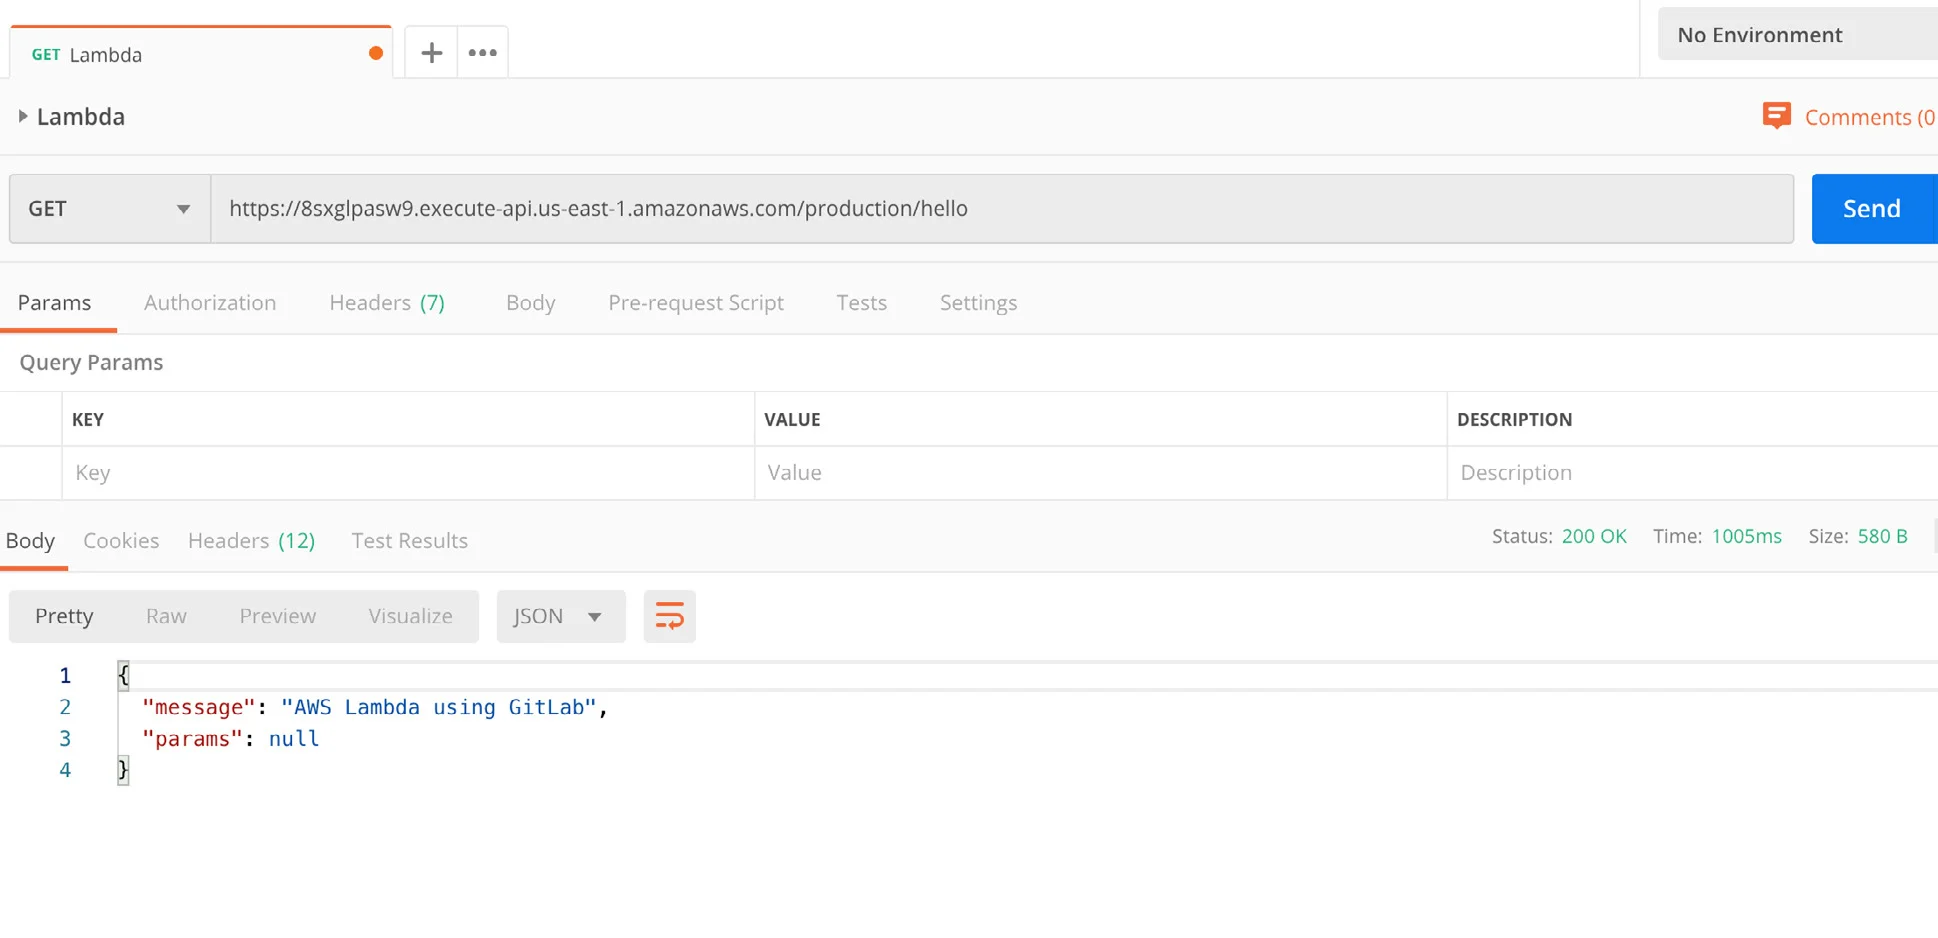Select the Tests tab
Viewport: 1938px width, 938px height.
861,303
